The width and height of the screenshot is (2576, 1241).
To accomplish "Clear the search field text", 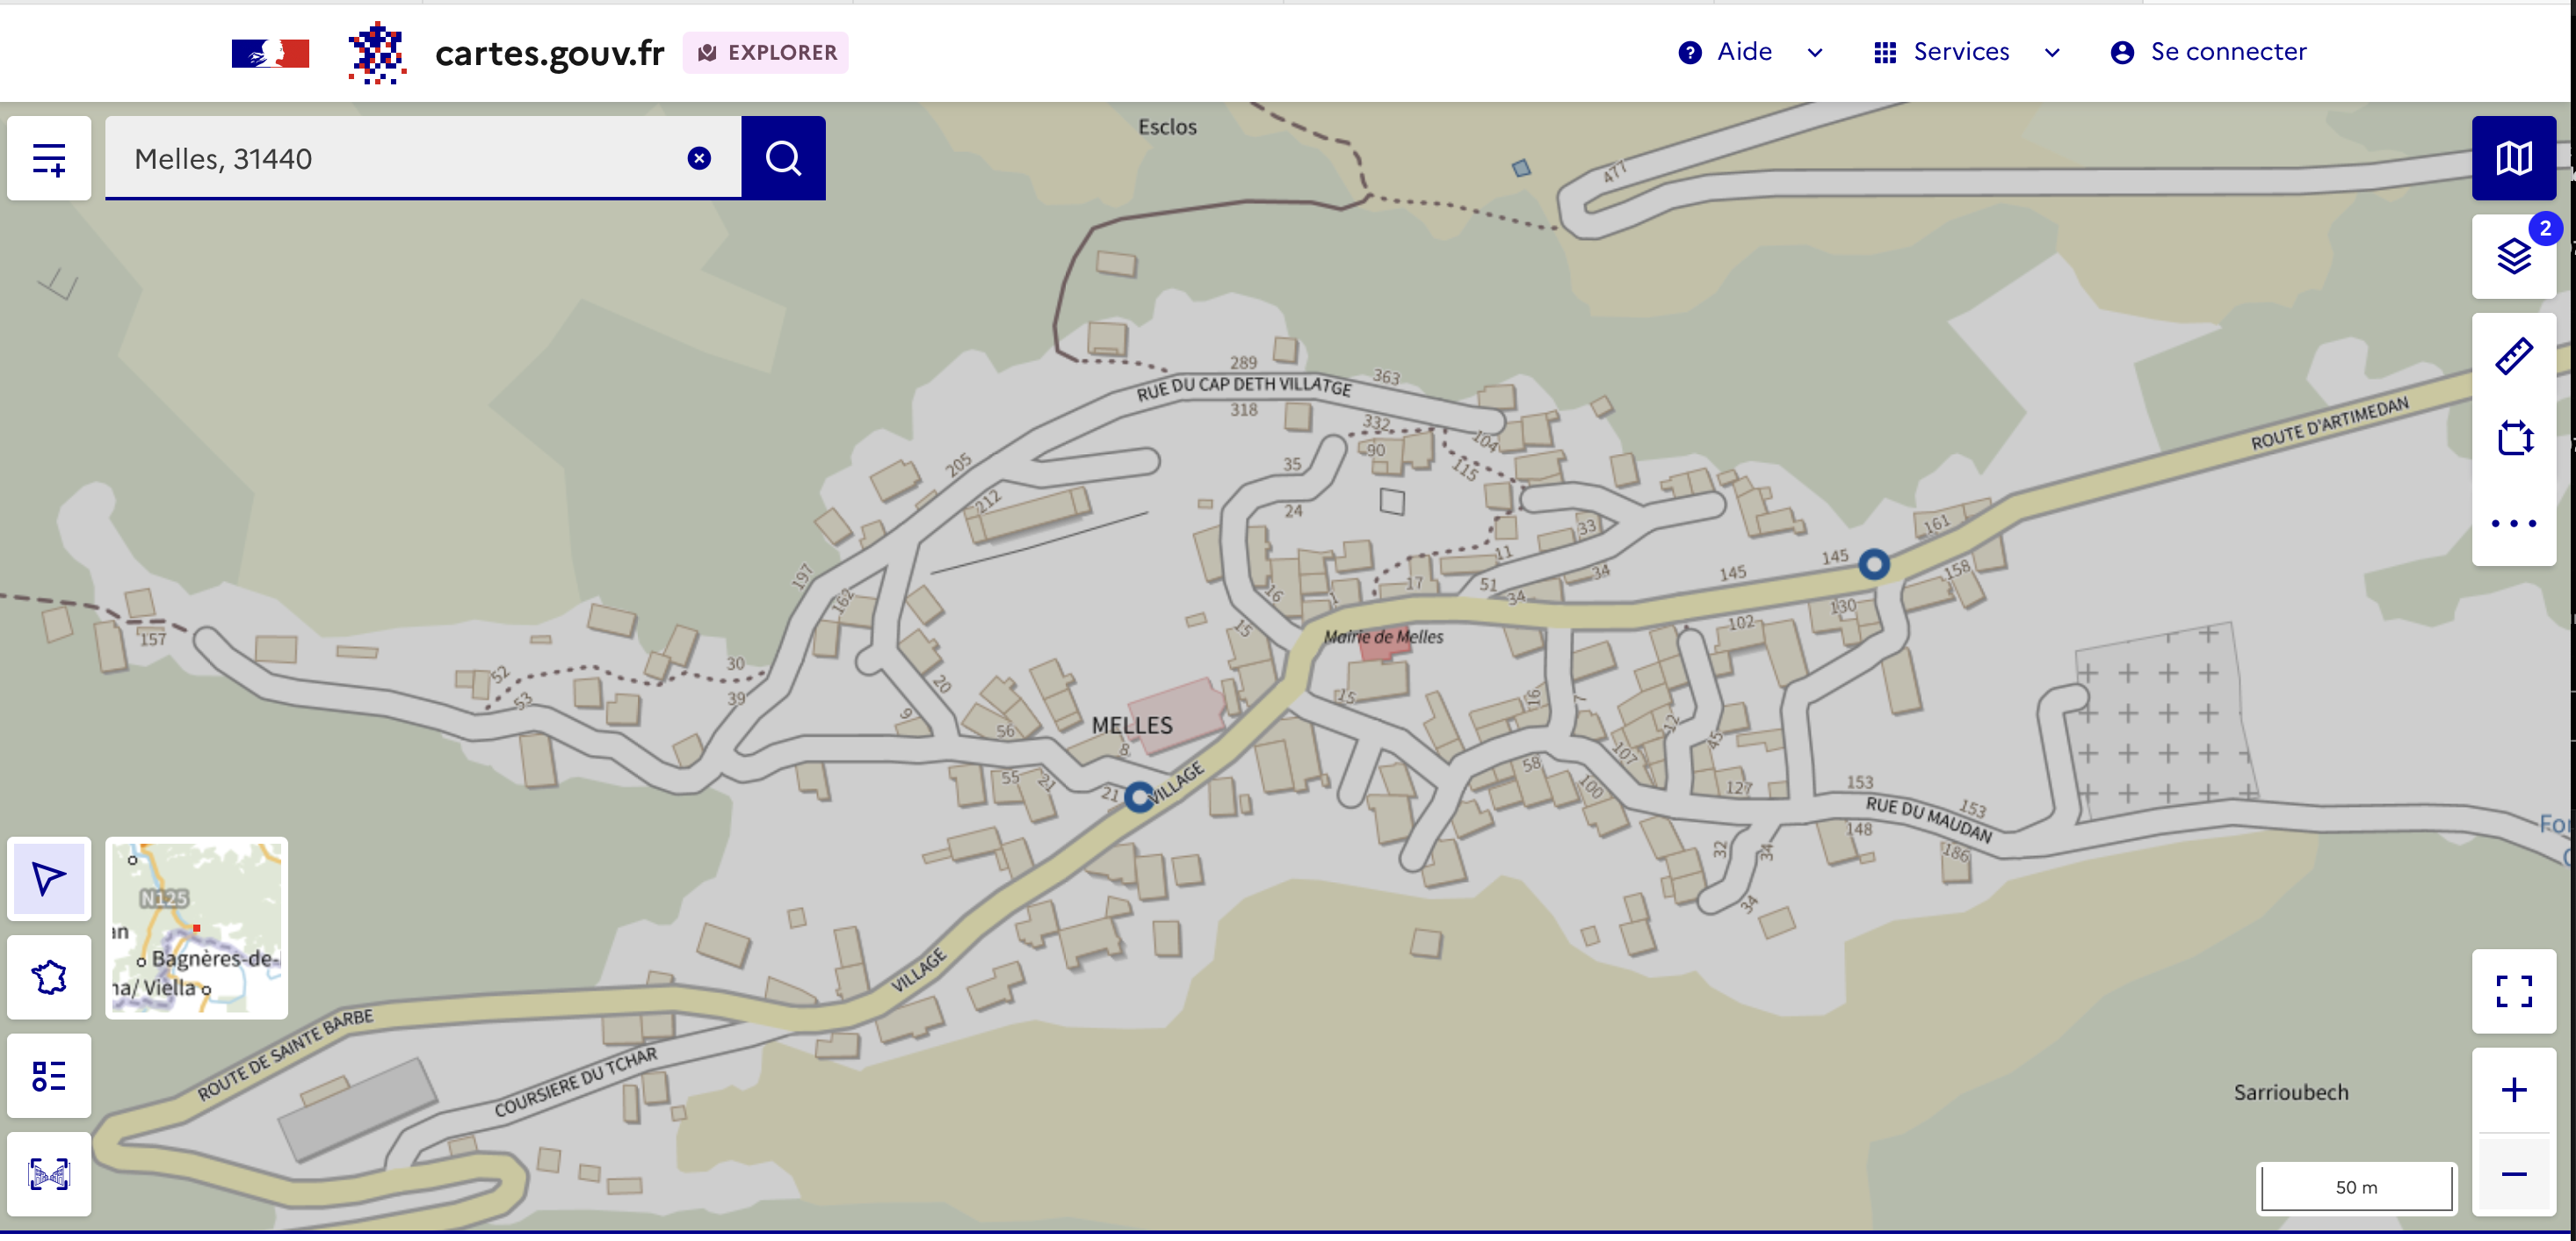I will coord(699,158).
